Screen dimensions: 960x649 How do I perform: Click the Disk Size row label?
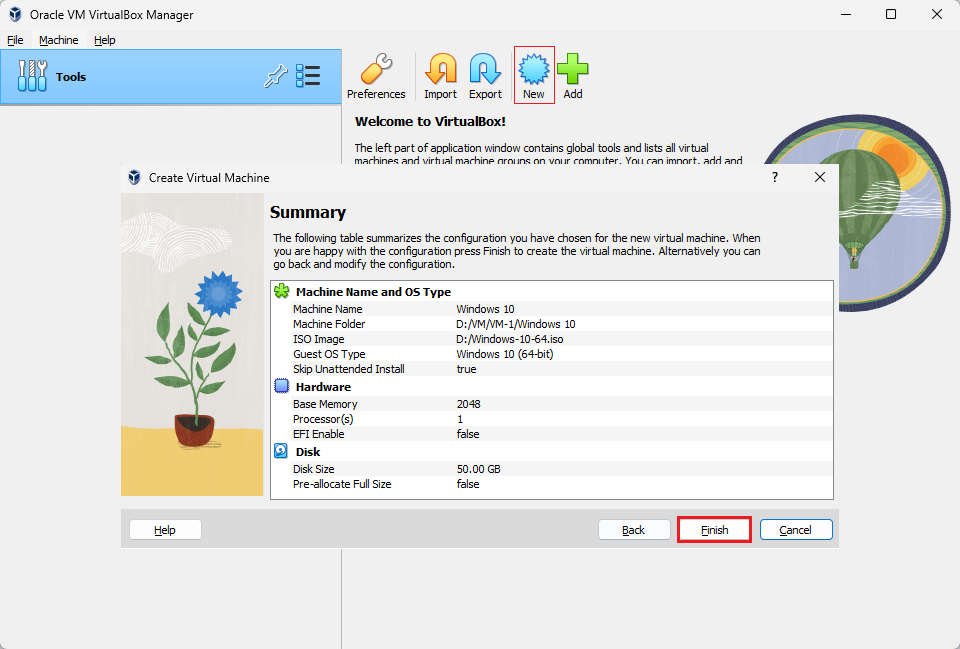313,469
